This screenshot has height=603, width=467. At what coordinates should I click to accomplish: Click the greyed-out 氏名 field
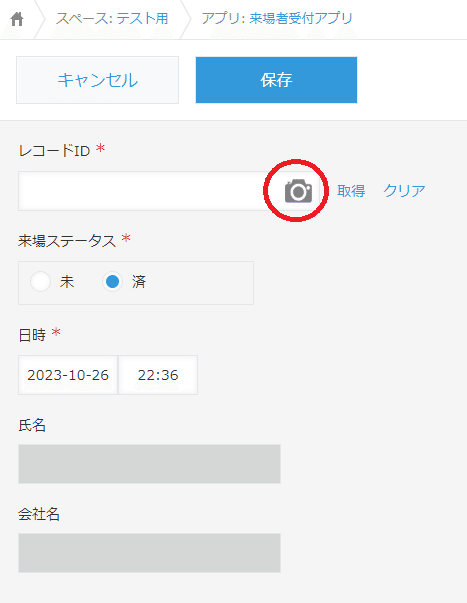pos(149,464)
